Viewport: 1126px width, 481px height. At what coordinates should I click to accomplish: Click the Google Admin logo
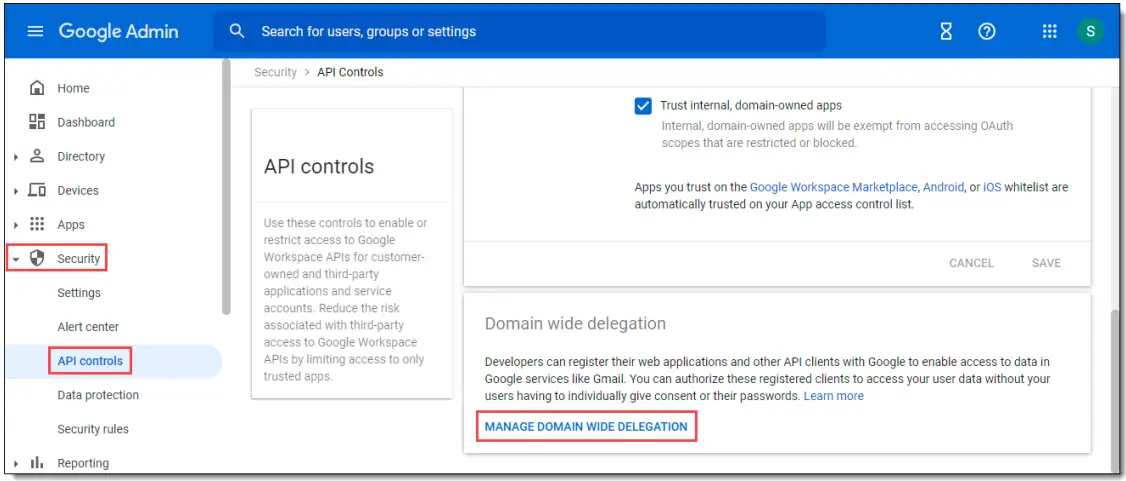point(118,32)
